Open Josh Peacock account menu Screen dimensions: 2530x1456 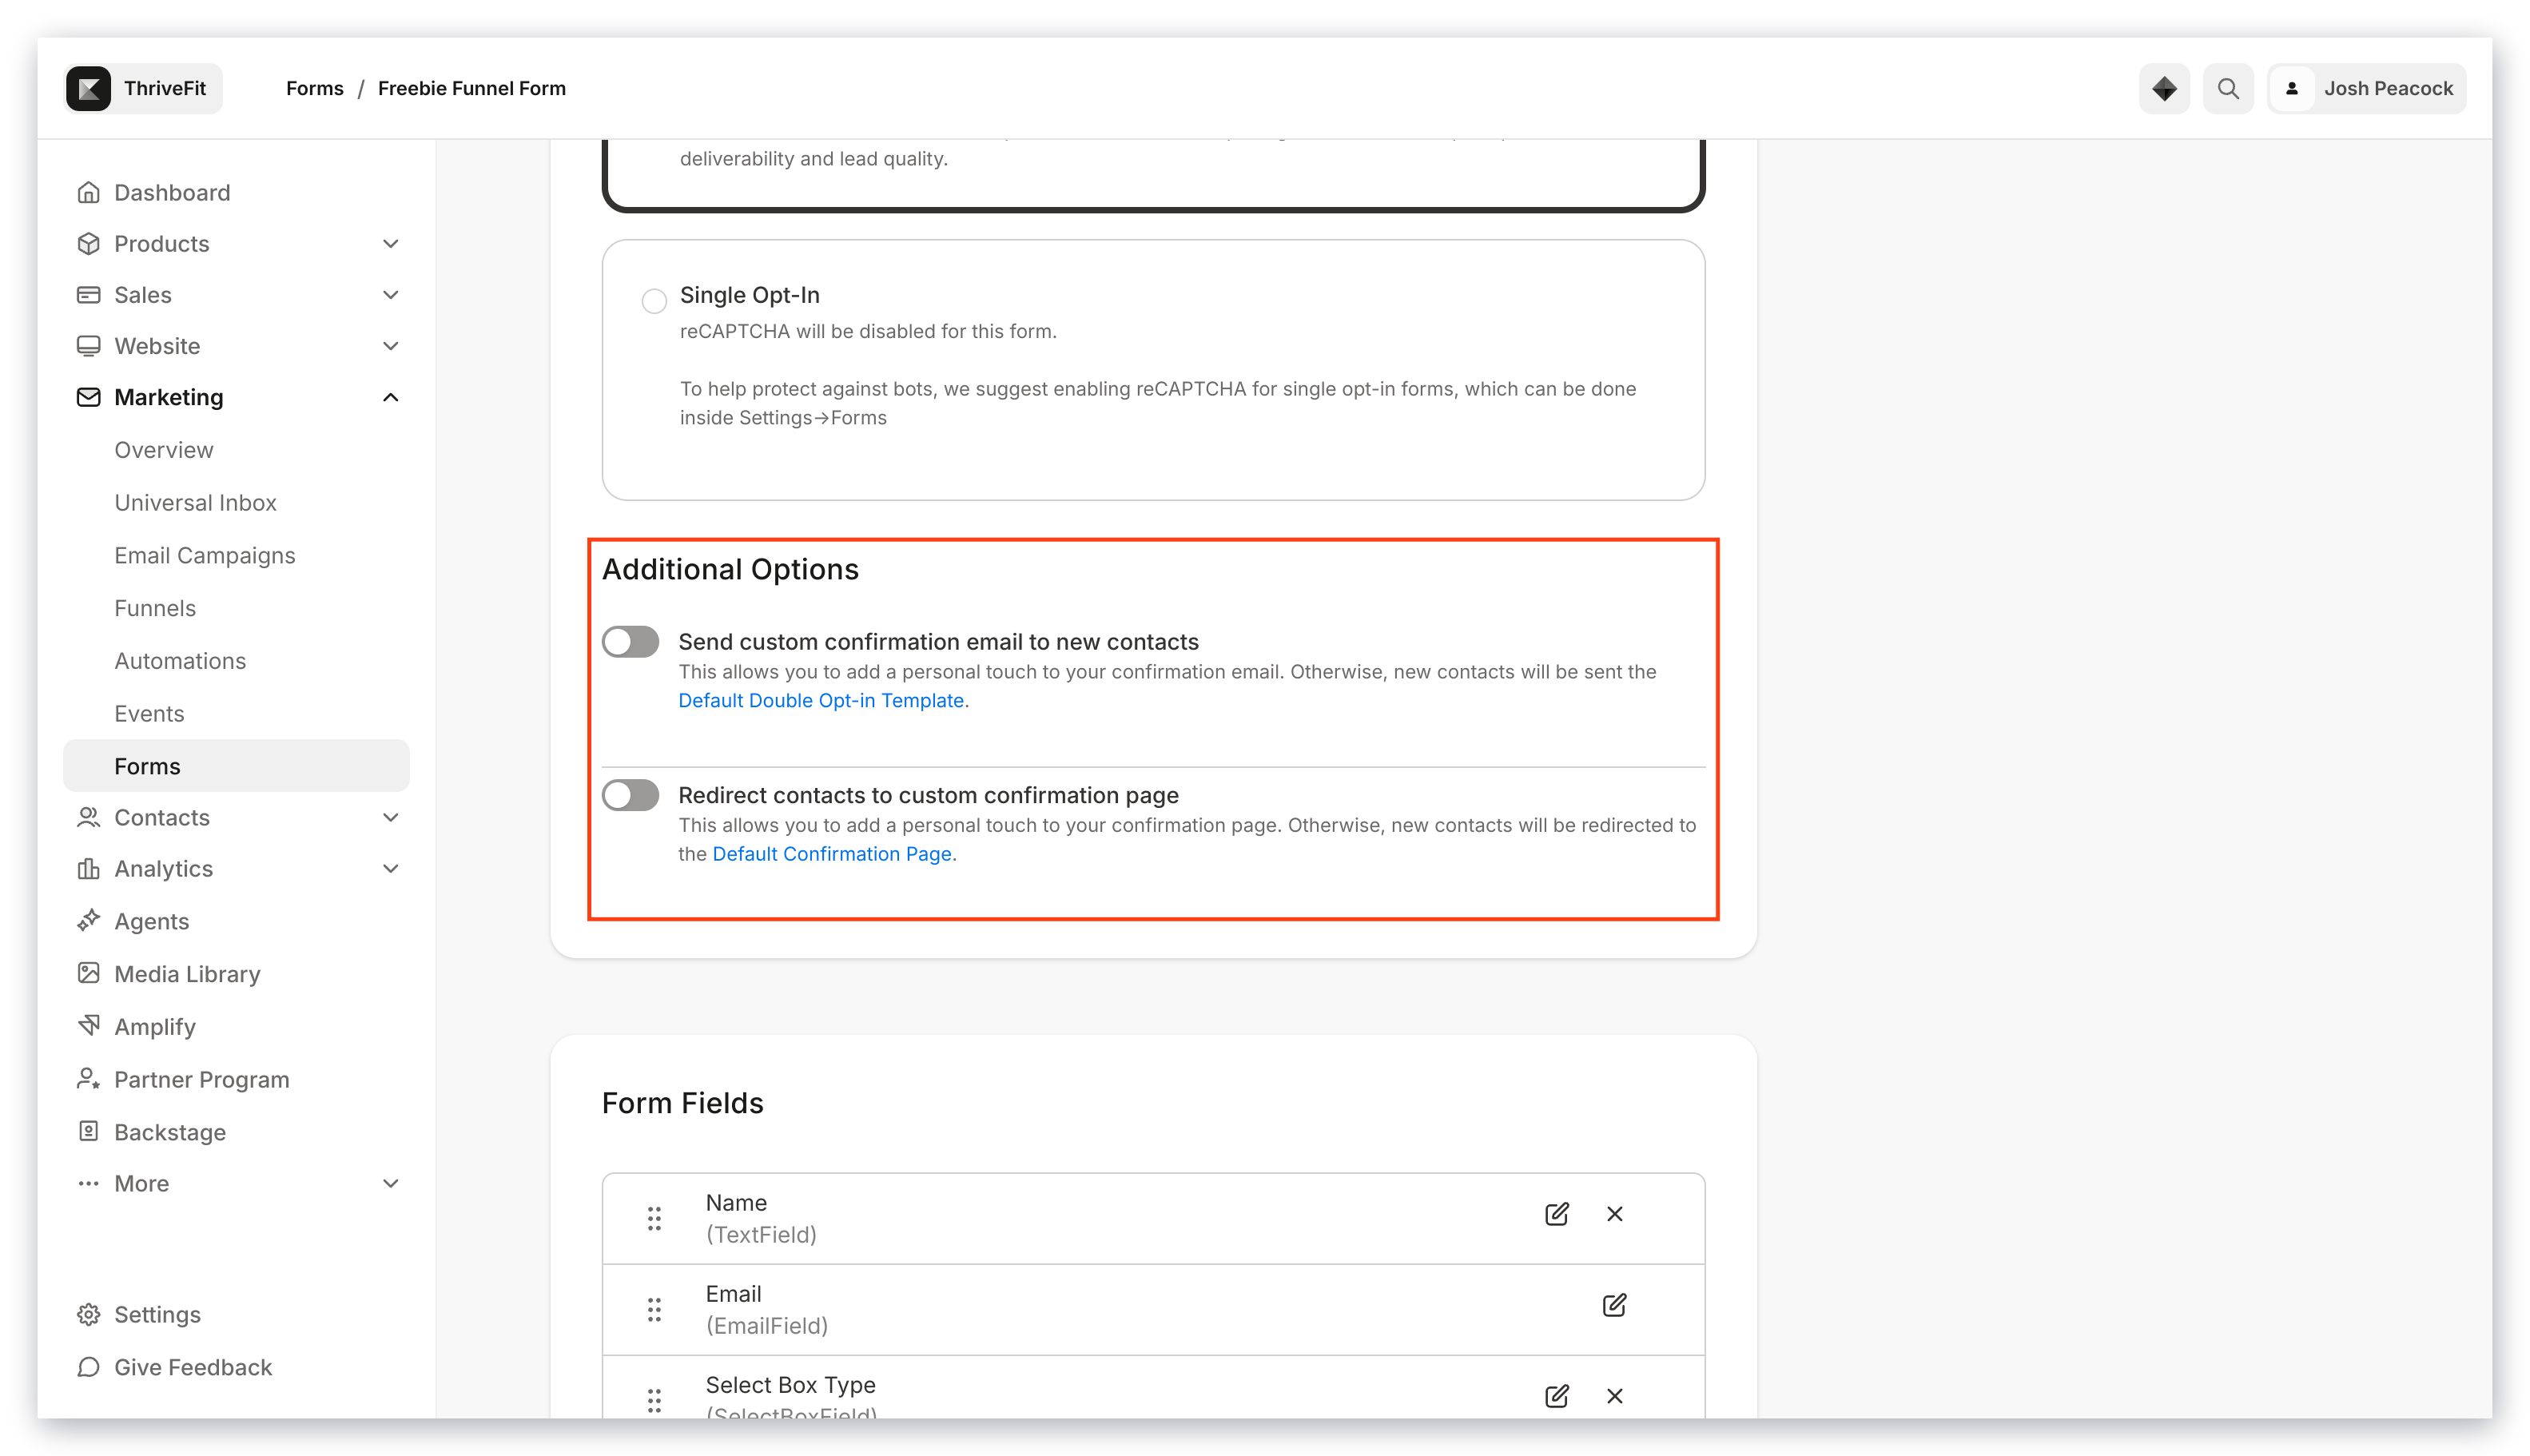[2366, 88]
